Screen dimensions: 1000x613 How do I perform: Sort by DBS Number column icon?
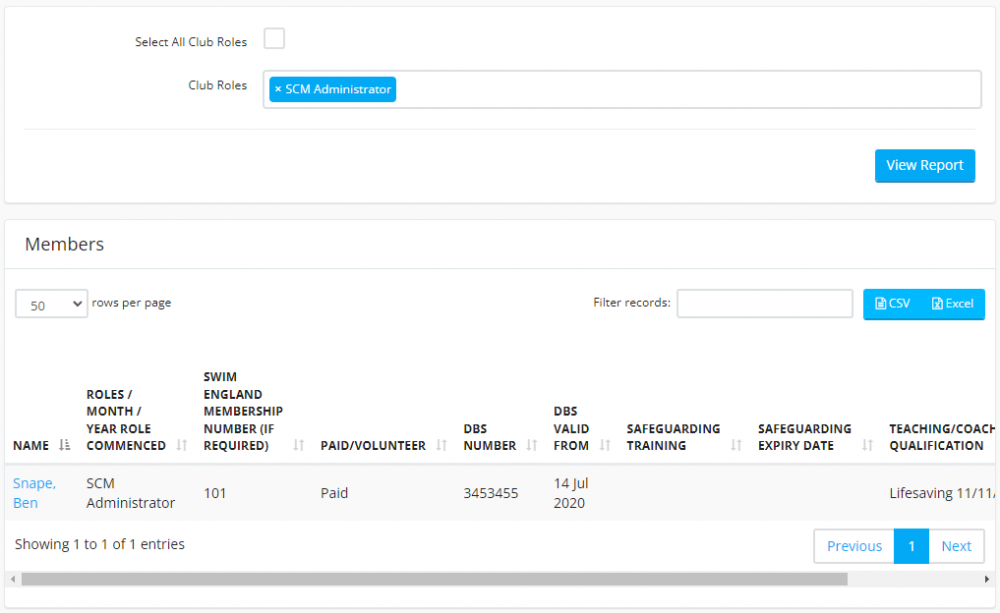(x=532, y=446)
